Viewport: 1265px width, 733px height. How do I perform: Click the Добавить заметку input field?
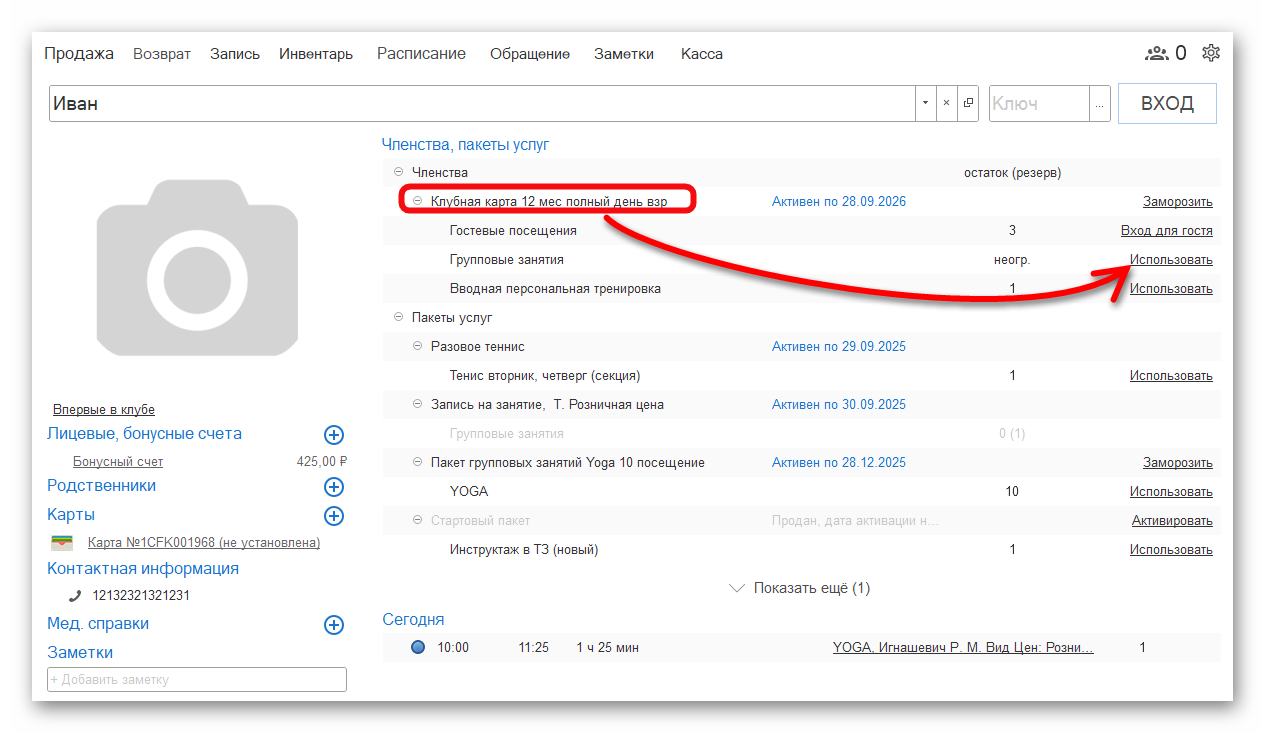point(197,680)
